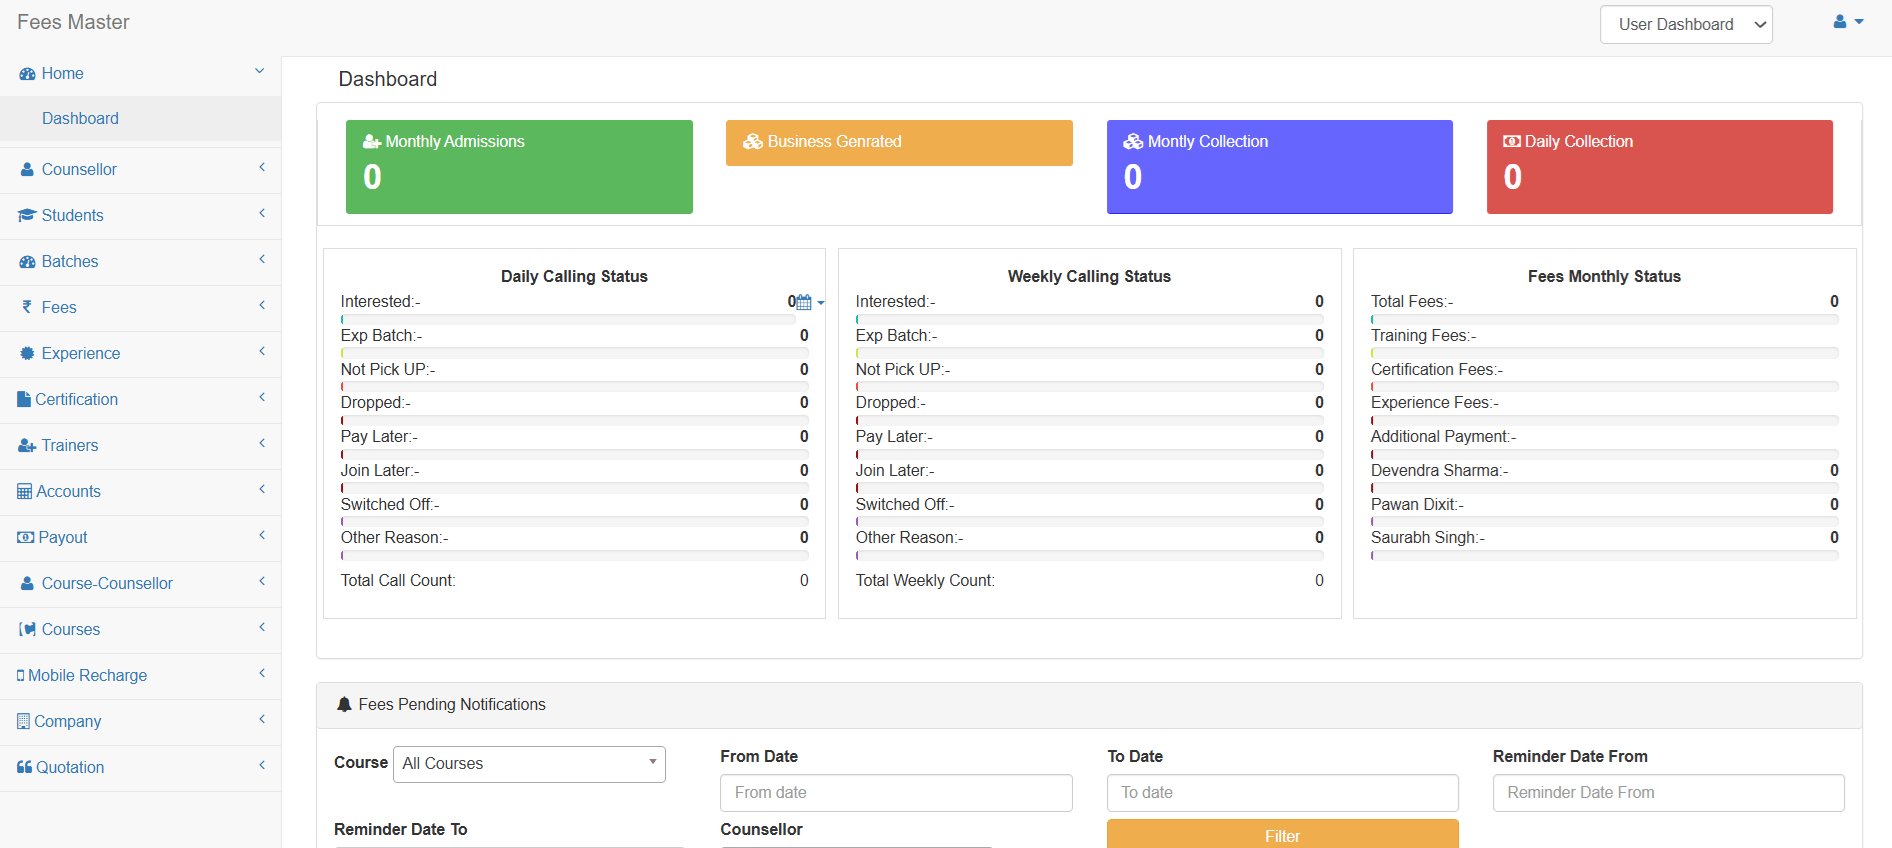Collapse the Home menu chevron

[260, 72]
